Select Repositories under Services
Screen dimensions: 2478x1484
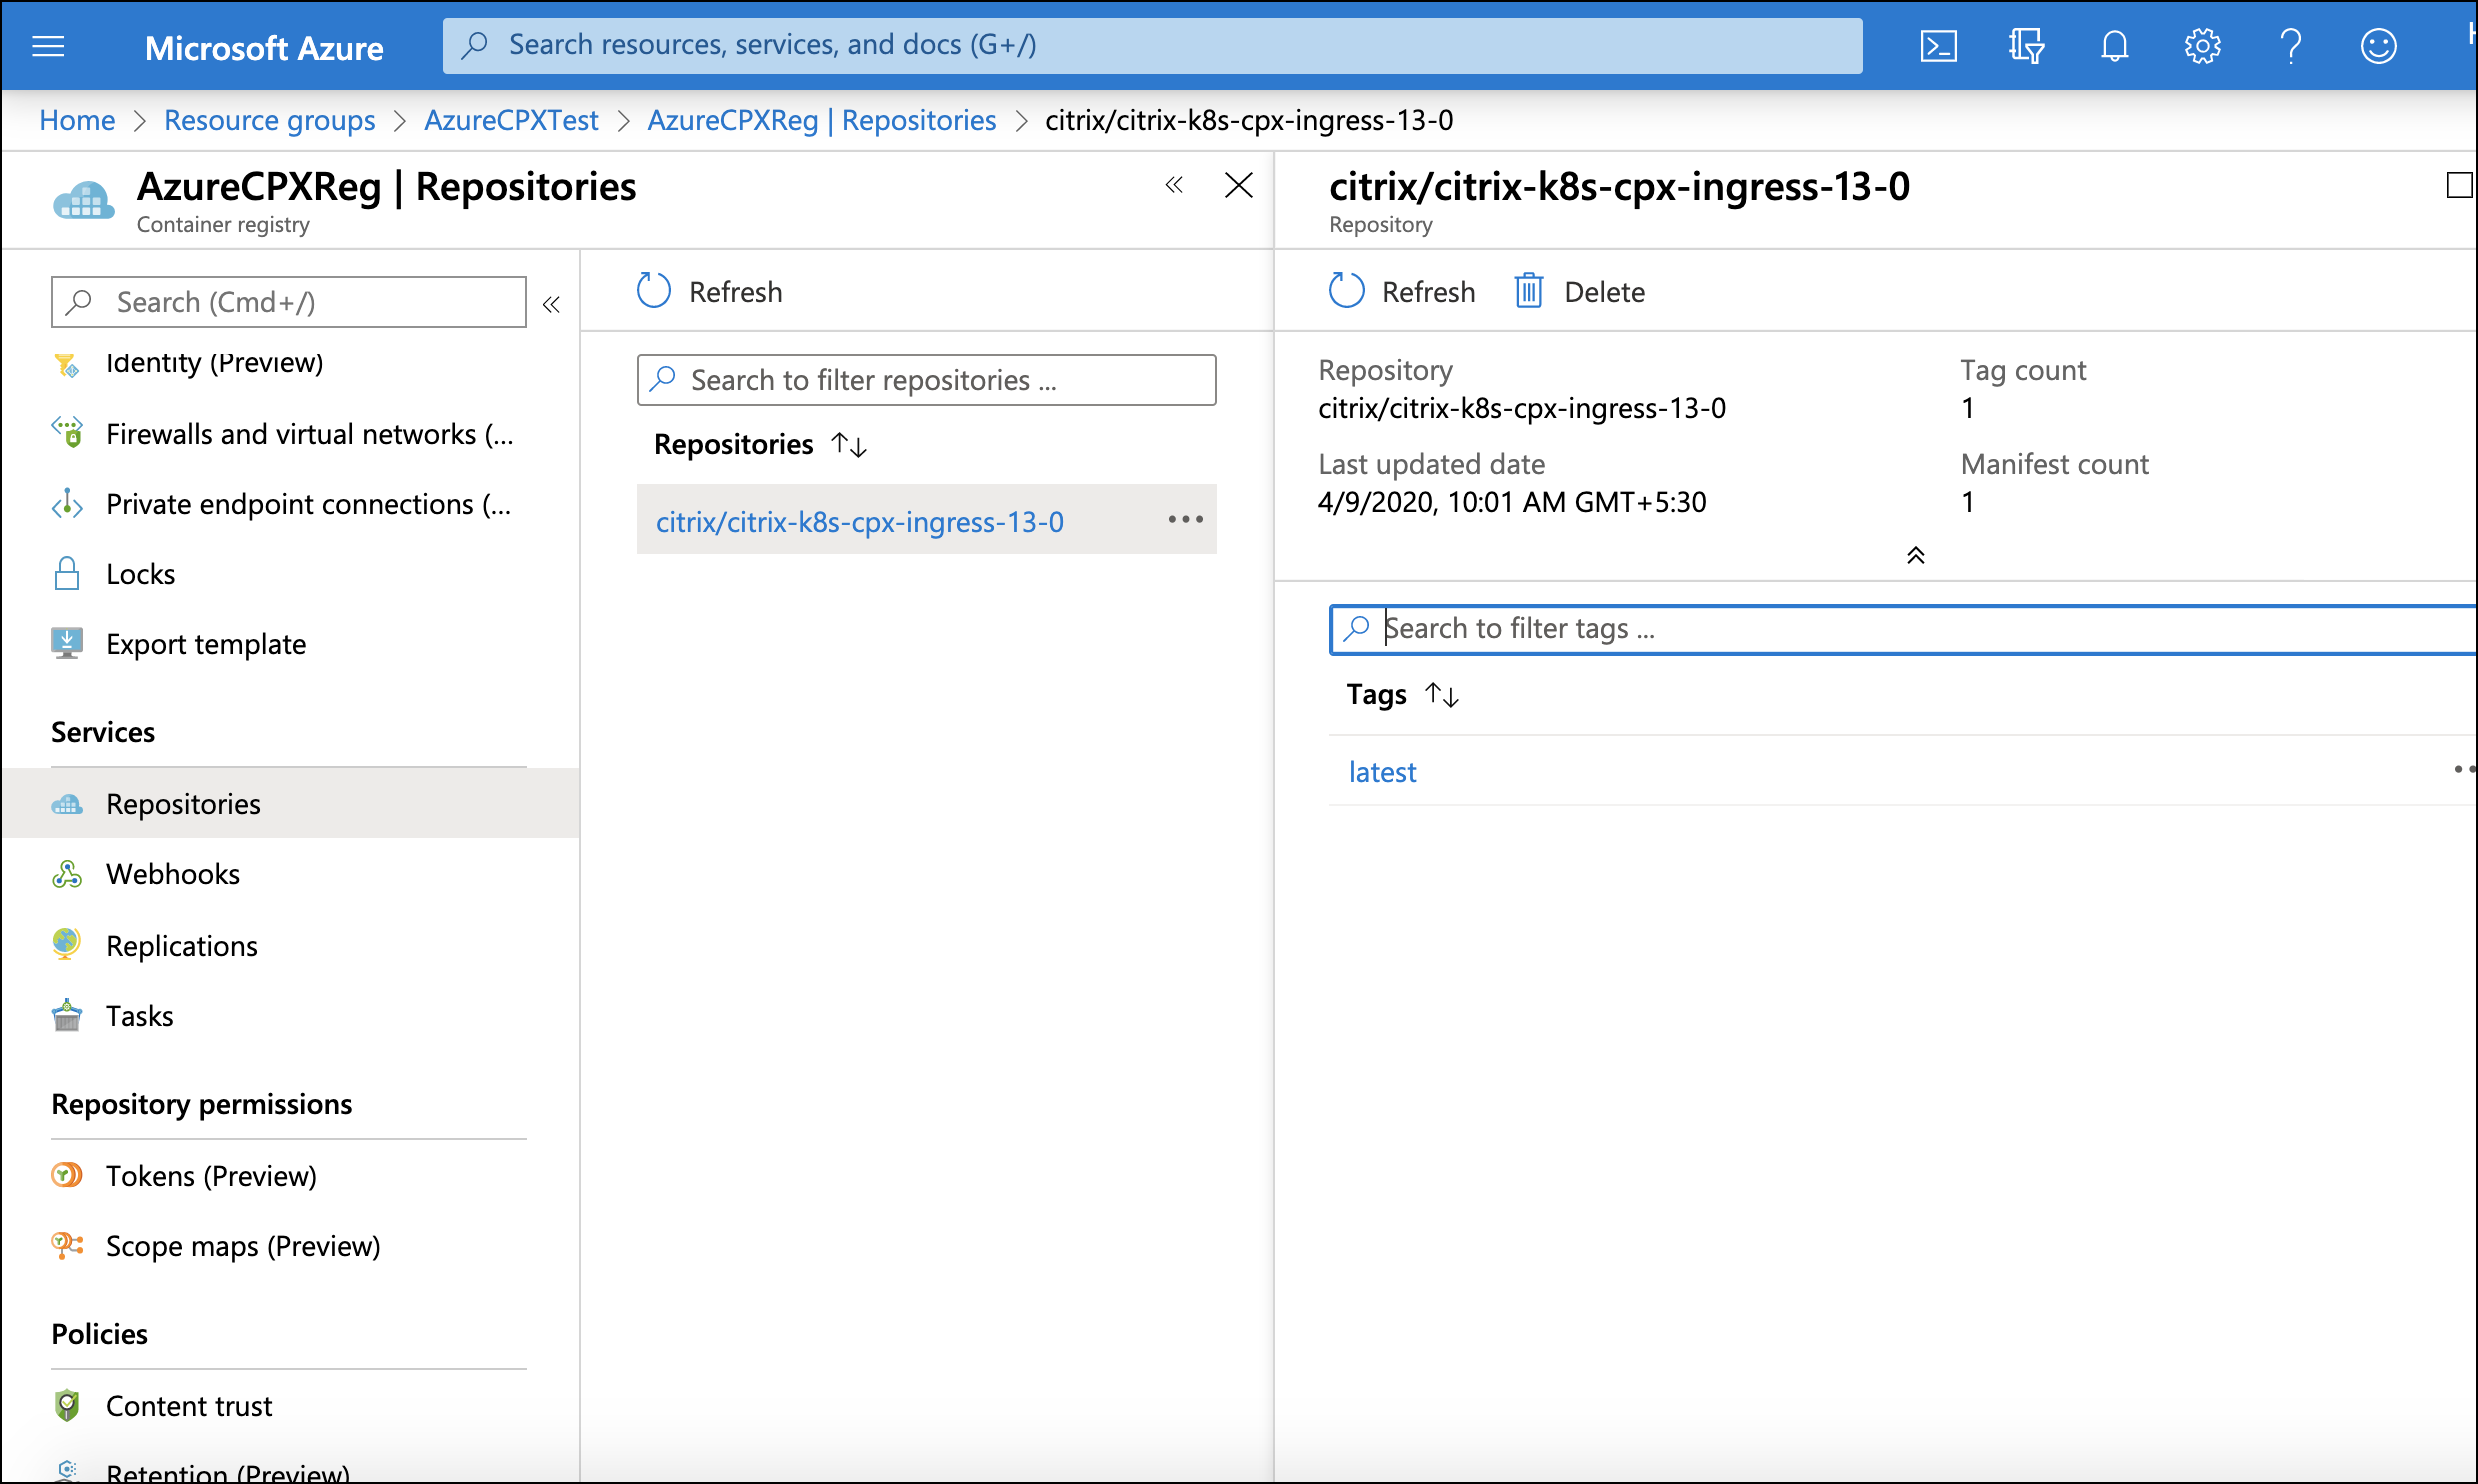290,804
